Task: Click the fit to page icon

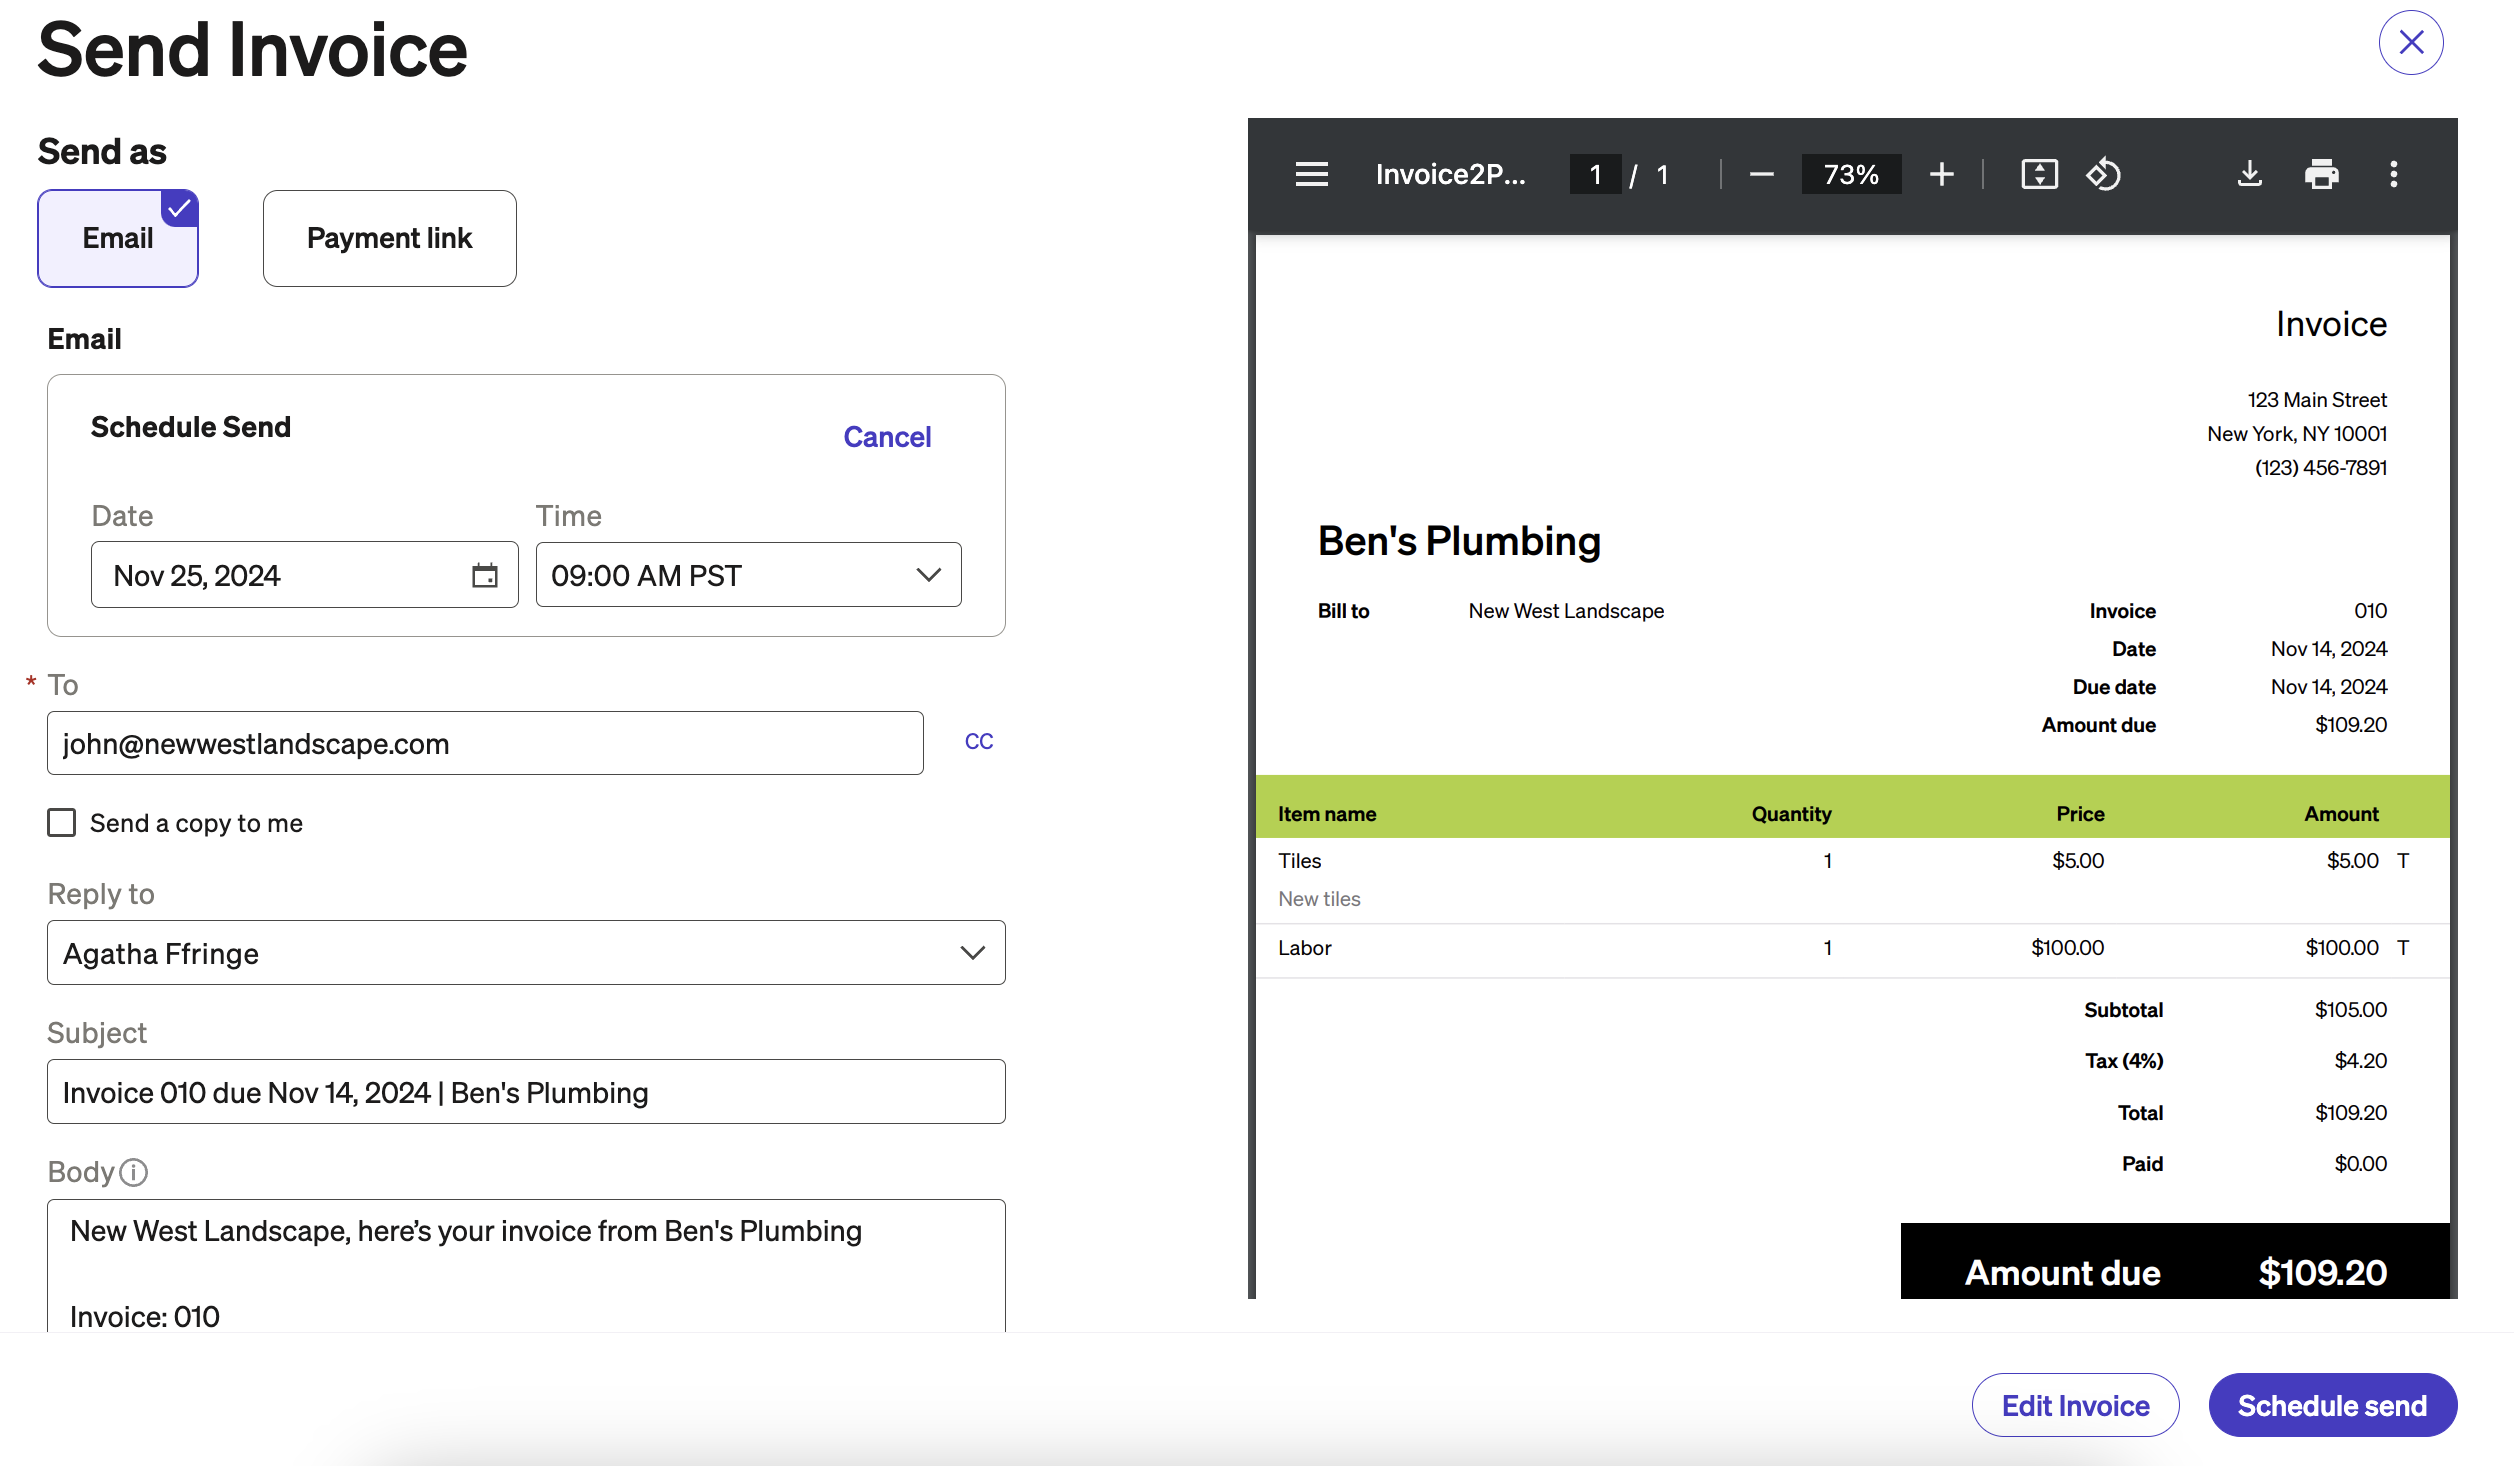Action: (x=2039, y=174)
